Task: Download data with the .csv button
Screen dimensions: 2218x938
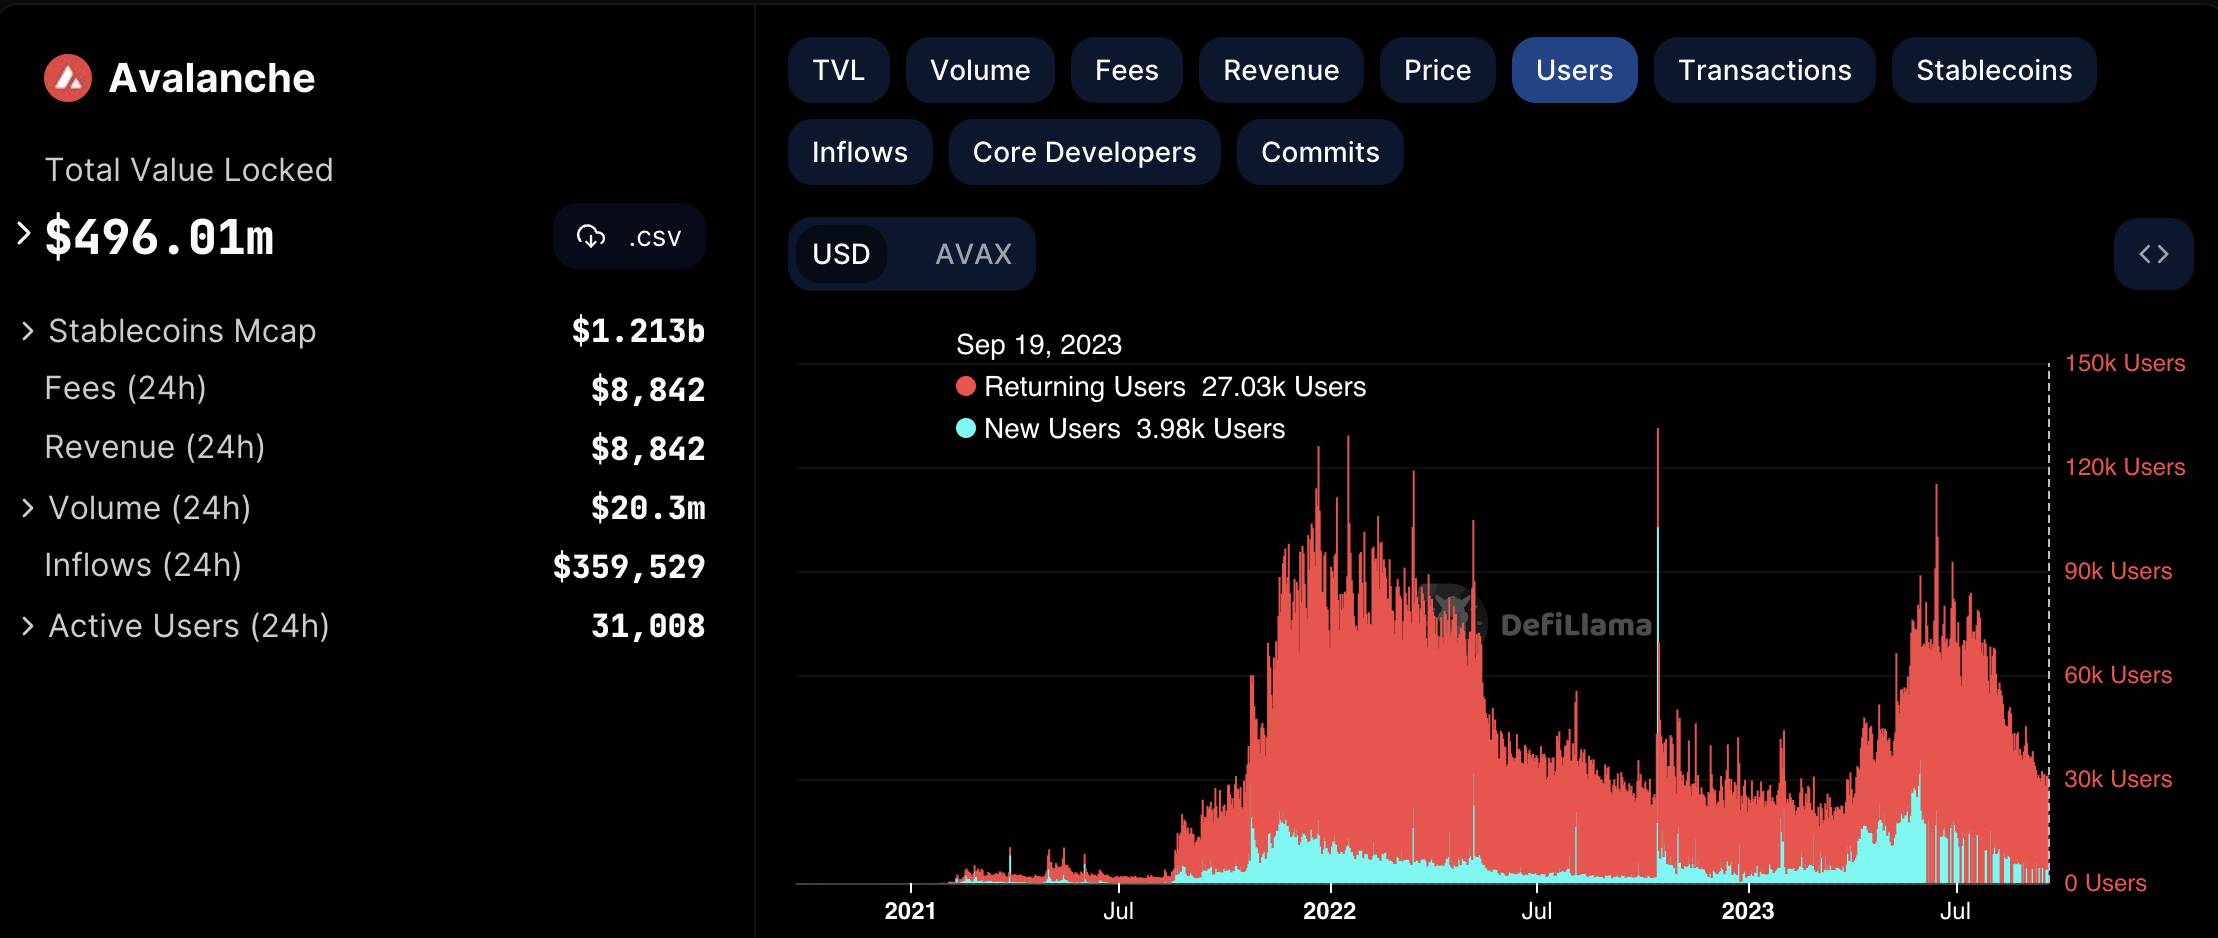Action: click(x=629, y=237)
